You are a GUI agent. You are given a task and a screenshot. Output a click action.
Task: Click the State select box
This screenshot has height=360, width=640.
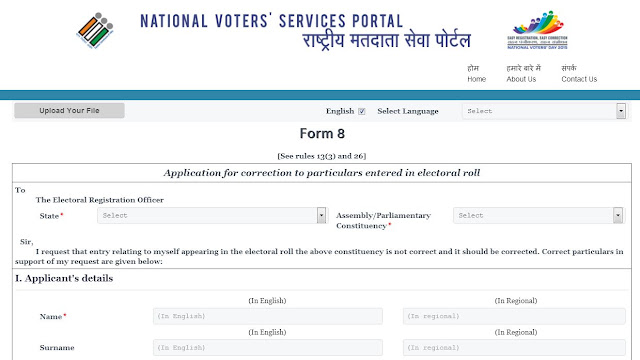[x=212, y=216]
